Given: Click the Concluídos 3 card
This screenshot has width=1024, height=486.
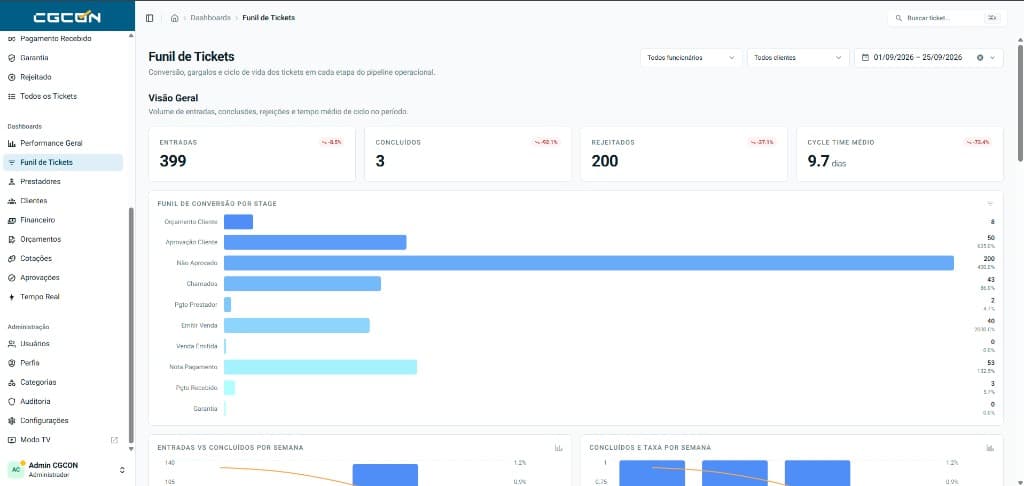Looking at the screenshot, I should click(468, 154).
